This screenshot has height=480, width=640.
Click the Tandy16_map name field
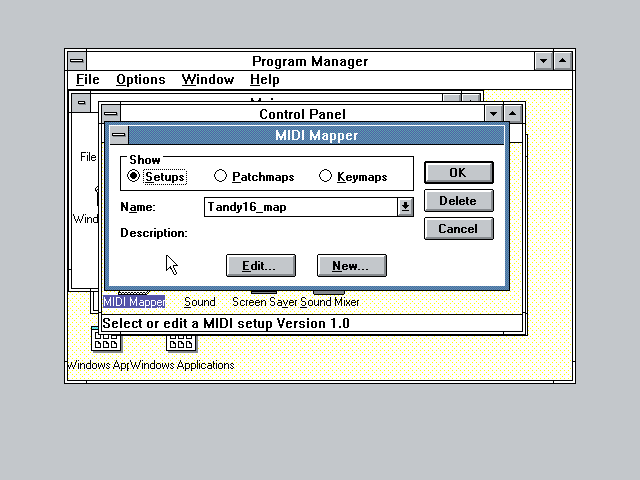(301, 207)
